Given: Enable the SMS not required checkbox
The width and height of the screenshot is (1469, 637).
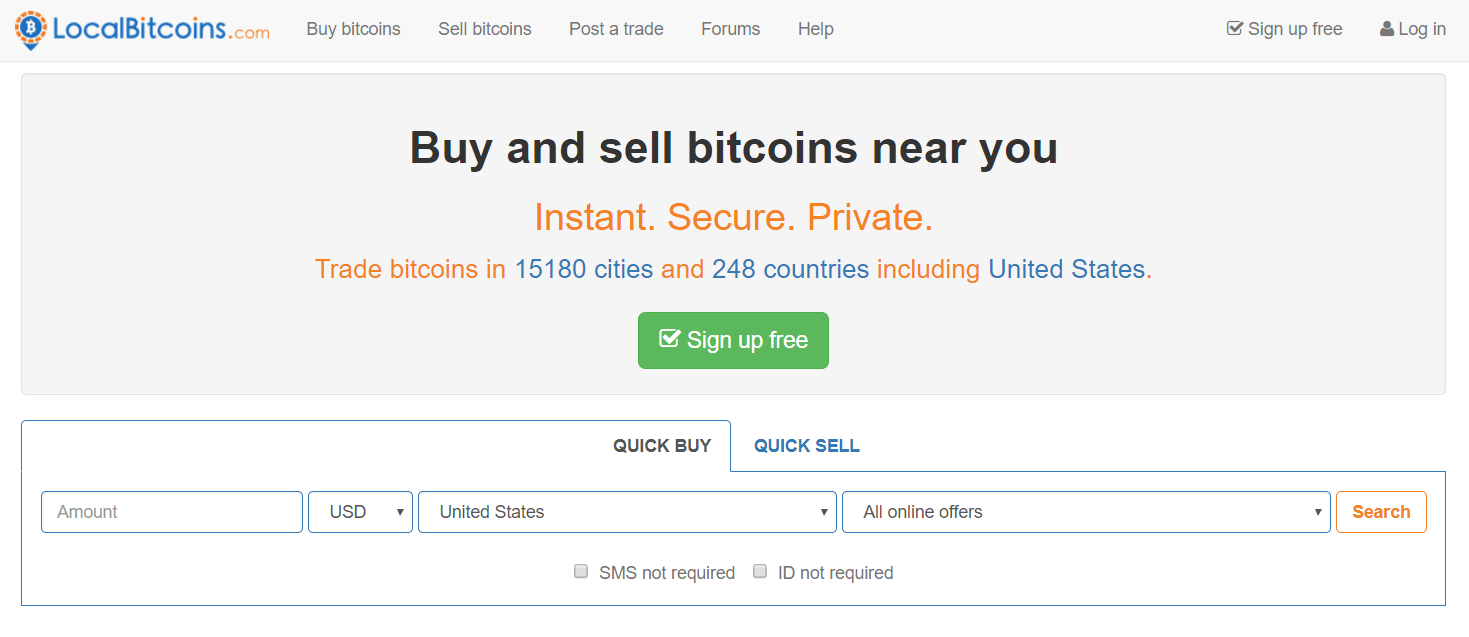Looking at the screenshot, I should (x=581, y=572).
